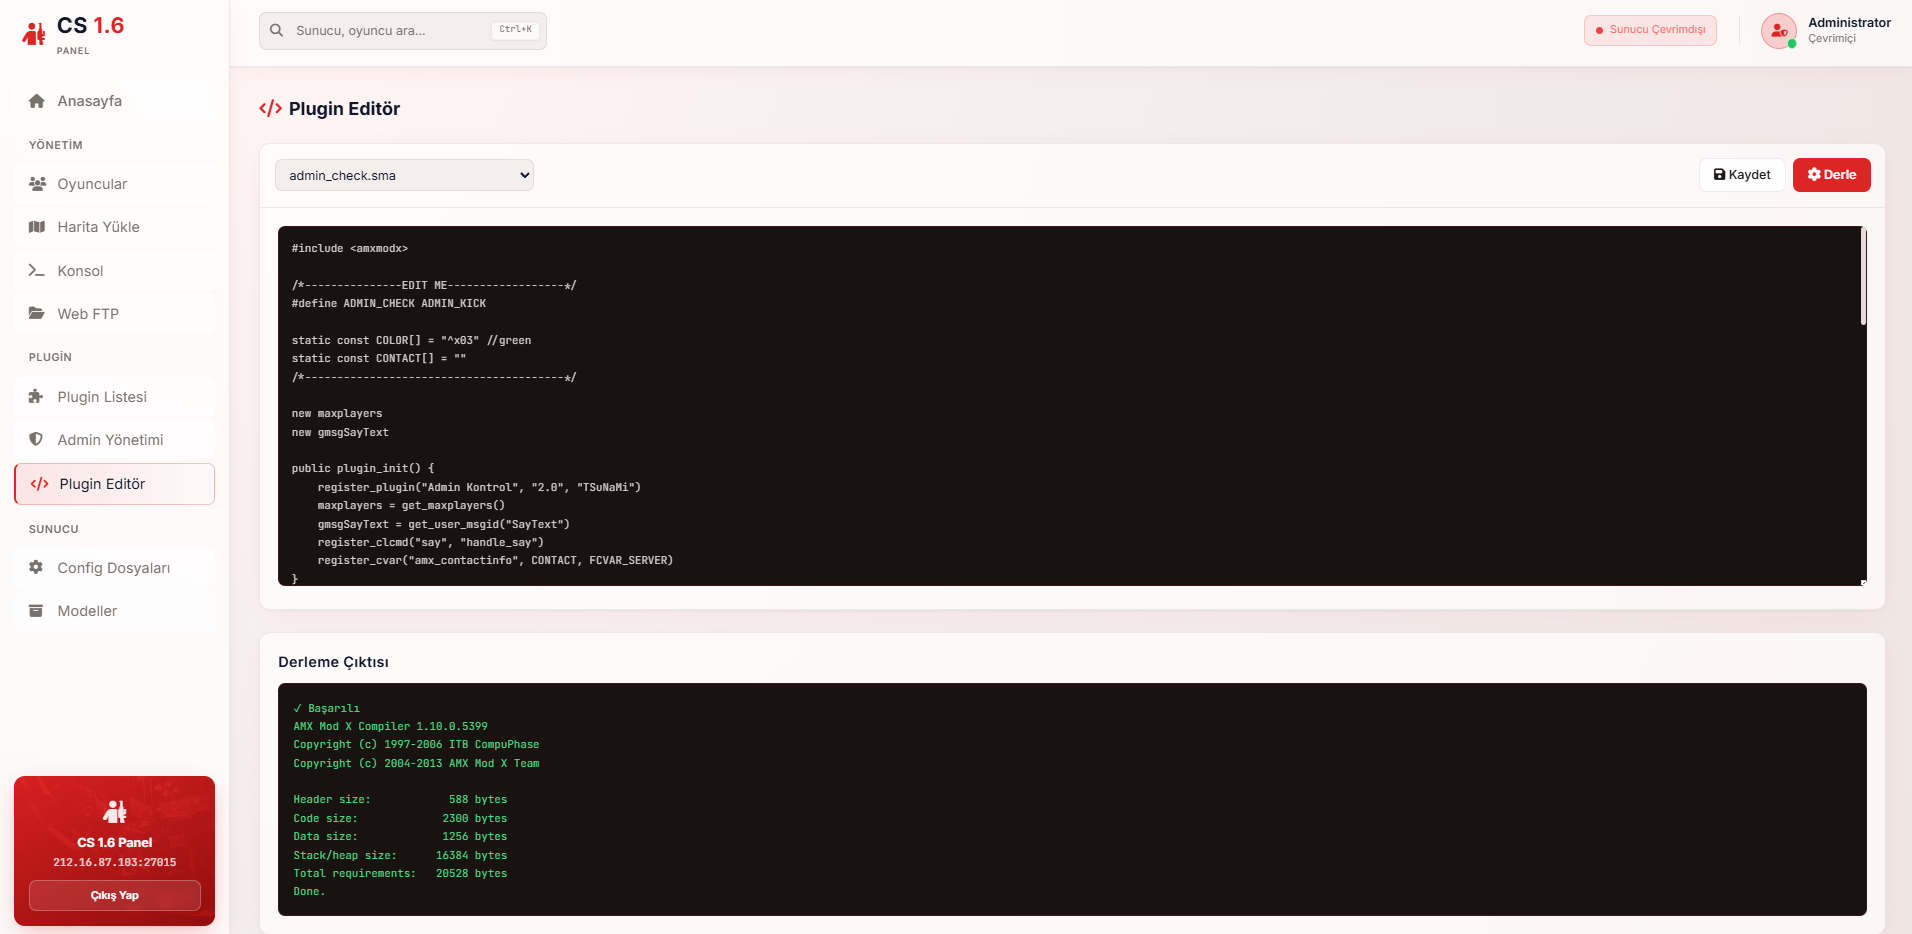Open Plugin Listesi
Screen dimensions: 1912x934
pyautogui.click(x=114, y=397)
